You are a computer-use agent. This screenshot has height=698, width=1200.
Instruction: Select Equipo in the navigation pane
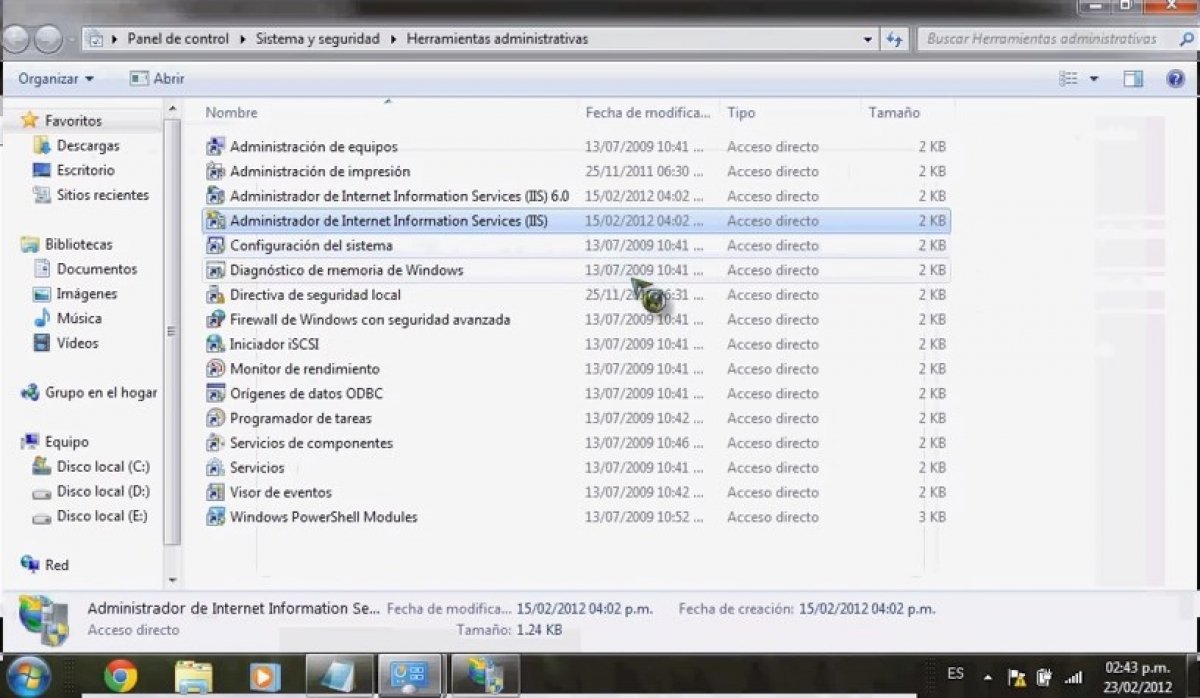coord(66,442)
